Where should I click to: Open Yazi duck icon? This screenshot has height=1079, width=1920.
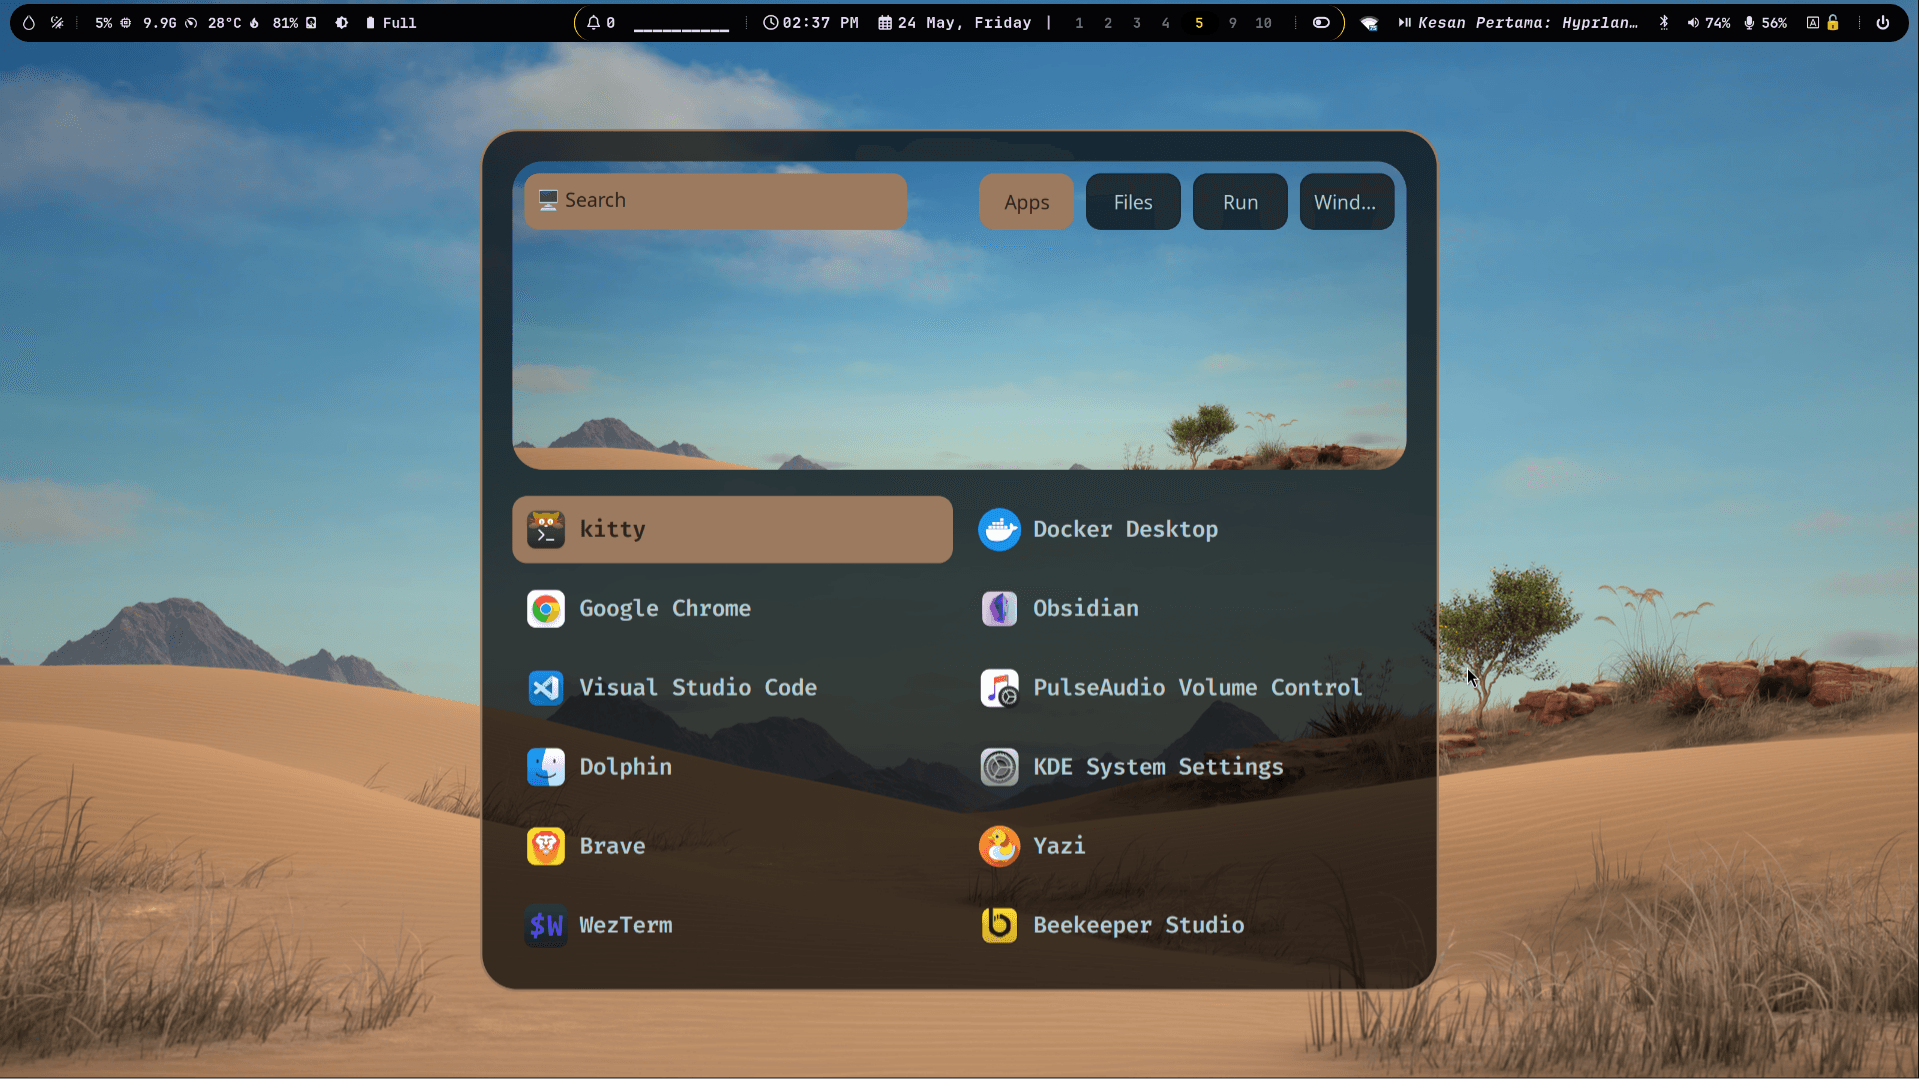click(x=999, y=846)
